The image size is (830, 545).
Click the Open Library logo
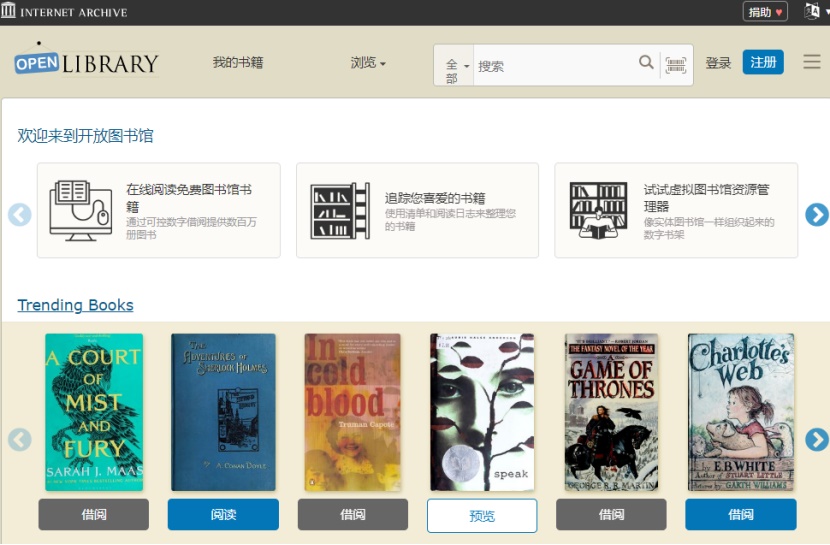(87, 62)
